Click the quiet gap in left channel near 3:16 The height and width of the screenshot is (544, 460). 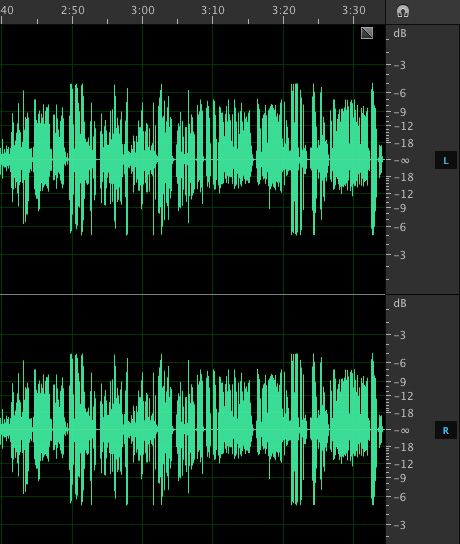(254, 160)
